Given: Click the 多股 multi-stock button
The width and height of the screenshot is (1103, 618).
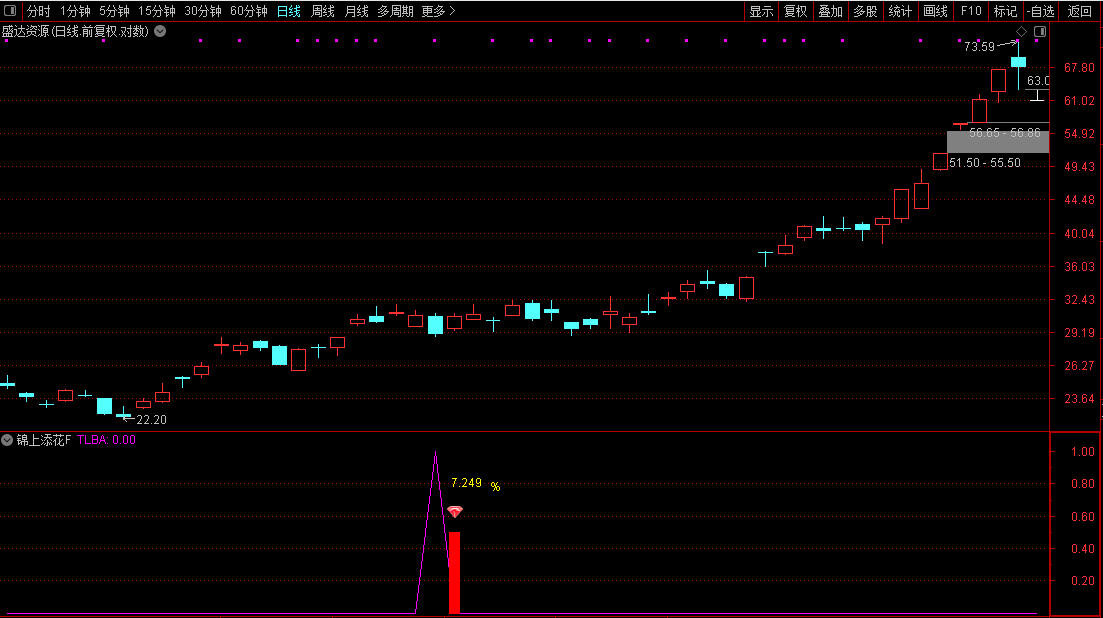Looking at the screenshot, I should click(865, 11).
